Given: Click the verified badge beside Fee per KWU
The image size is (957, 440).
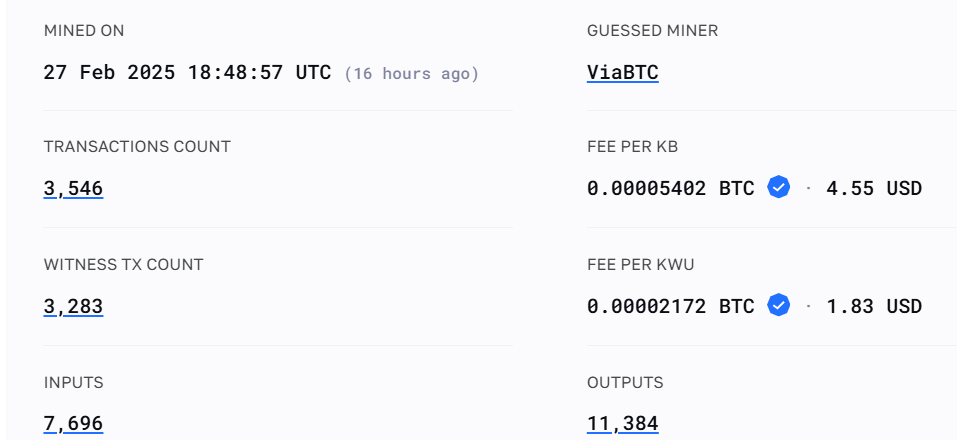Looking at the screenshot, I should (779, 305).
